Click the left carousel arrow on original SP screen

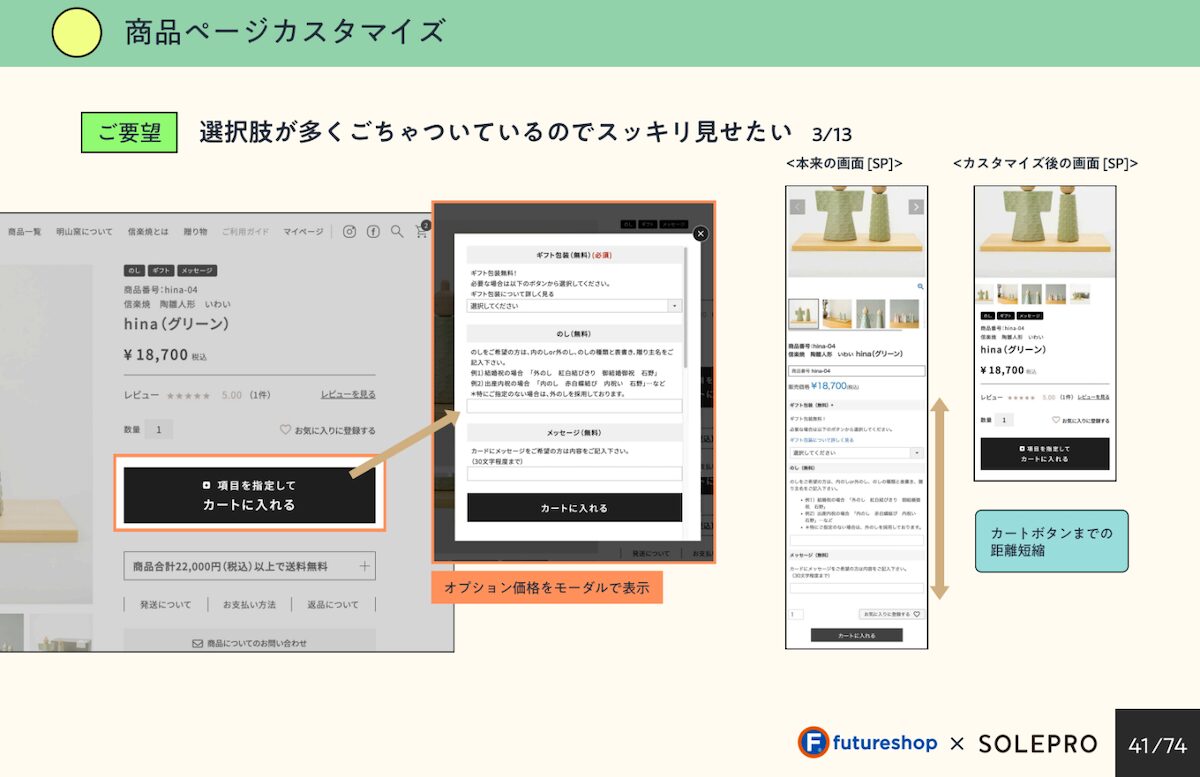tap(798, 207)
